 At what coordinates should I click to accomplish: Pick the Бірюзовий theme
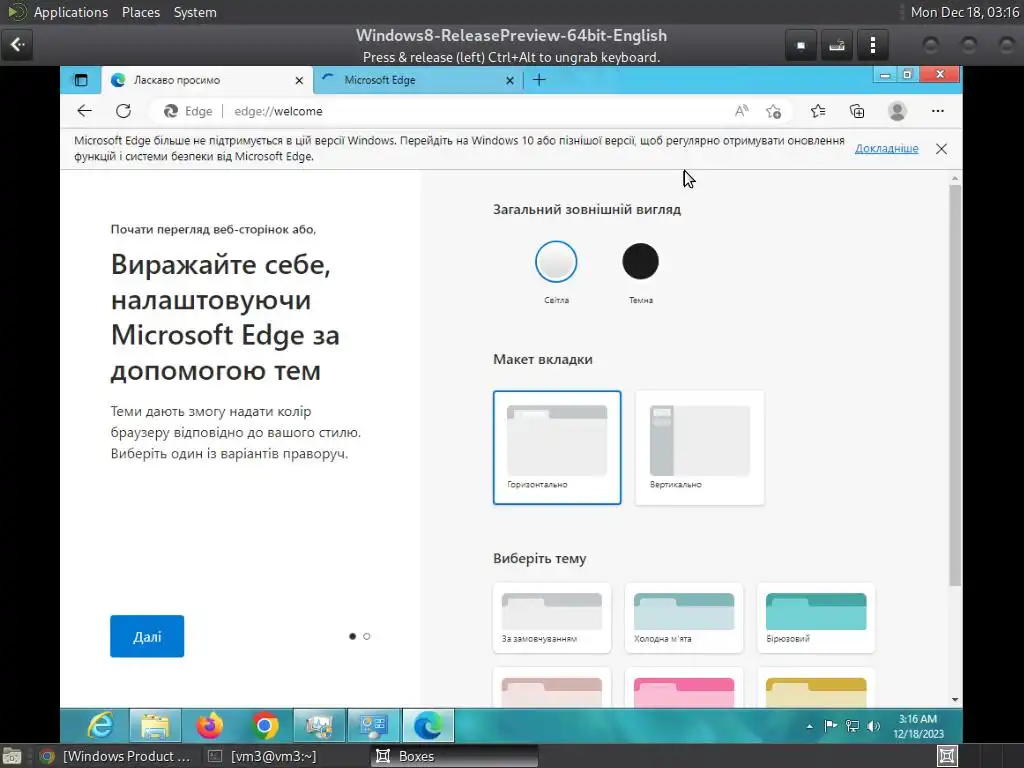click(816, 618)
